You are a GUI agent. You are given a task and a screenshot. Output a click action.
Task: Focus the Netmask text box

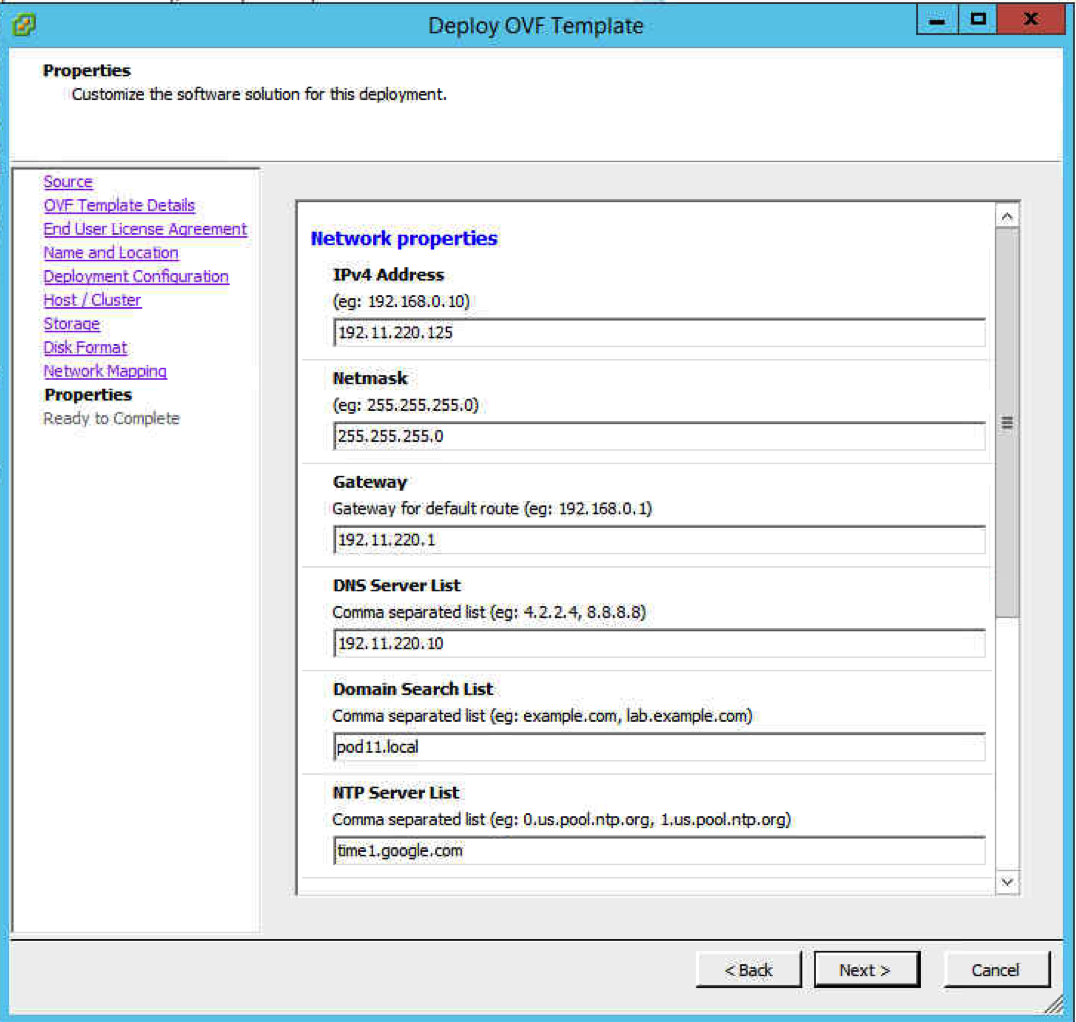click(x=659, y=437)
